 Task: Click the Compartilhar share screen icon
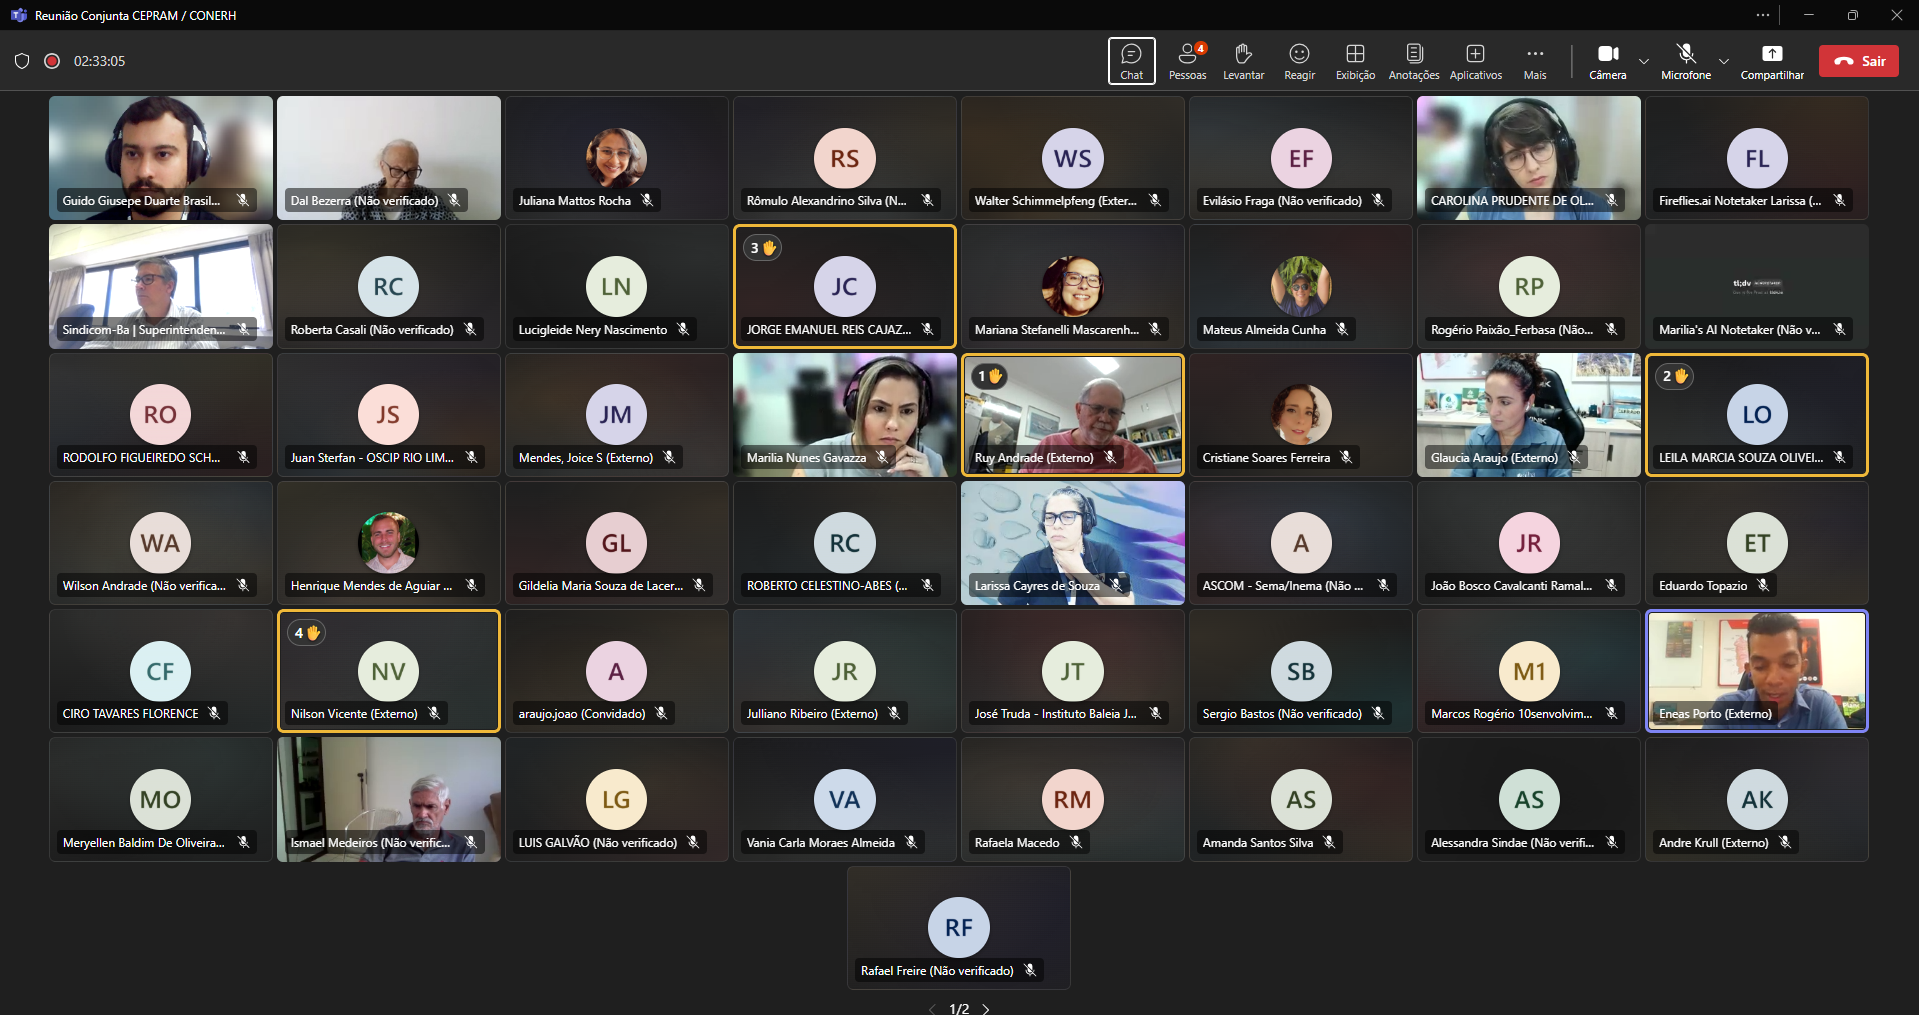click(x=1772, y=54)
